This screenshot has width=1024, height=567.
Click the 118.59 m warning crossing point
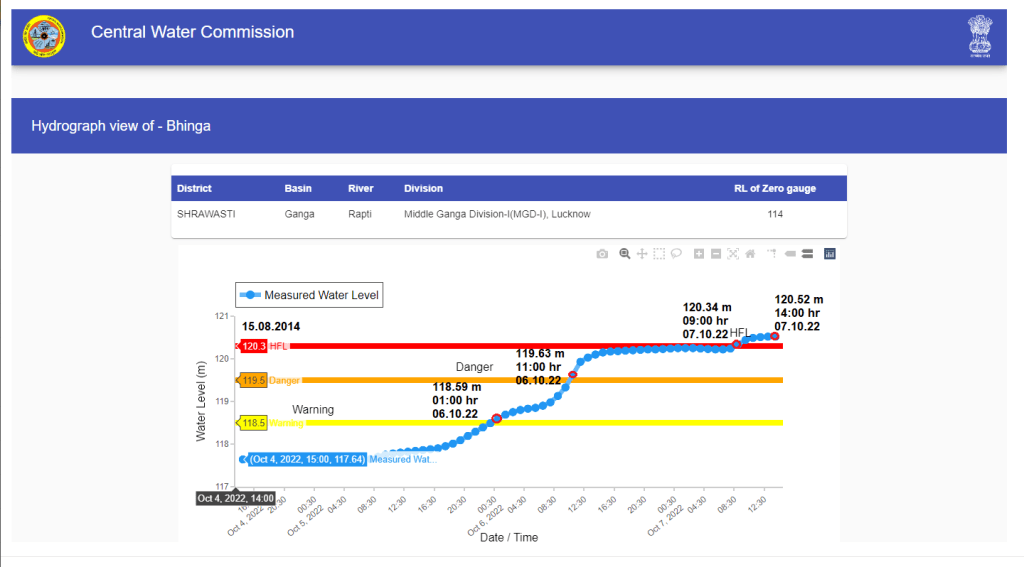497,419
